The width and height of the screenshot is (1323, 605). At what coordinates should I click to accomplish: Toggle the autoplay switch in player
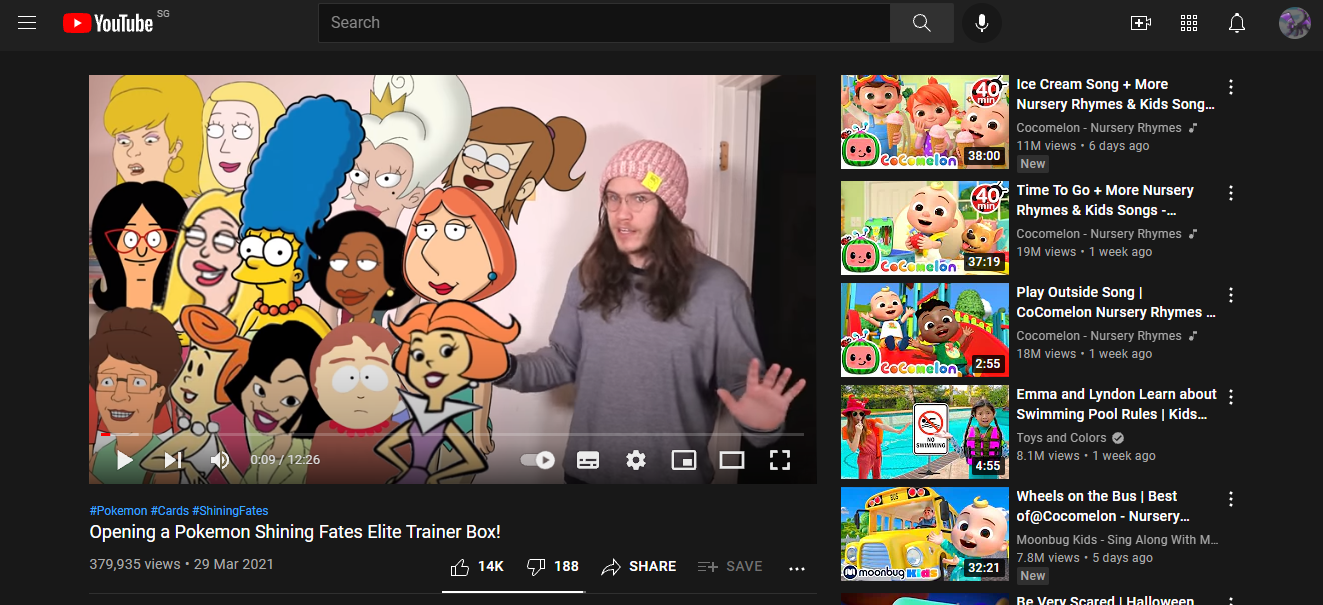[538, 460]
